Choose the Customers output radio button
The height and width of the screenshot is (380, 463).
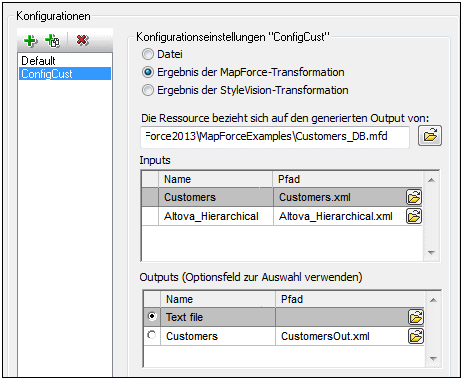click(x=152, y=335)
